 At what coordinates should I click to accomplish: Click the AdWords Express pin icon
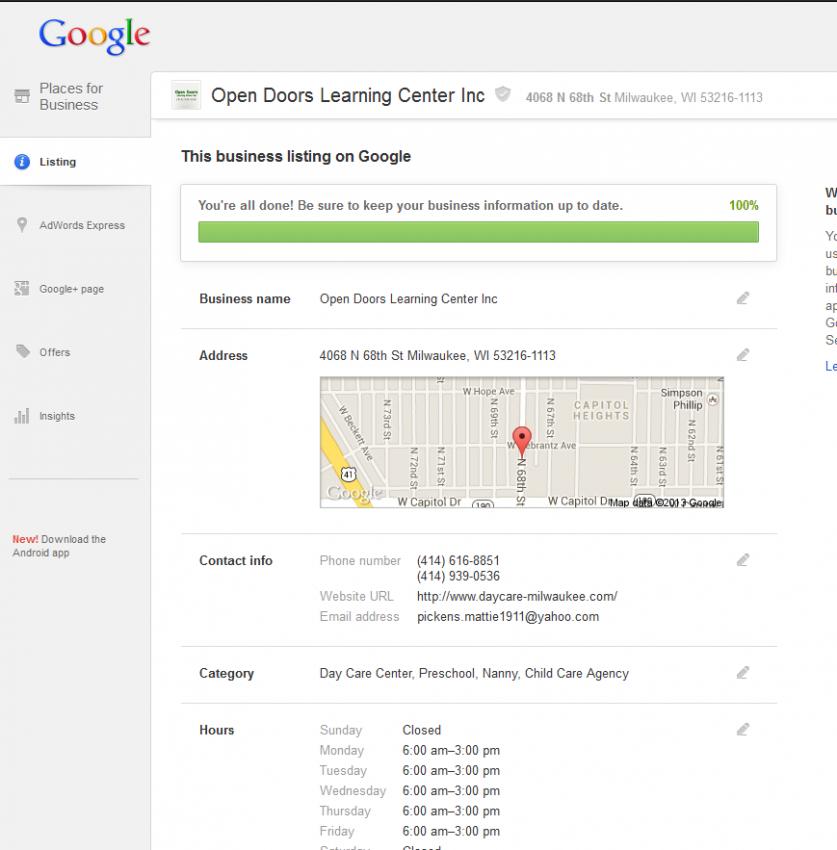click(x=22, y=224)
